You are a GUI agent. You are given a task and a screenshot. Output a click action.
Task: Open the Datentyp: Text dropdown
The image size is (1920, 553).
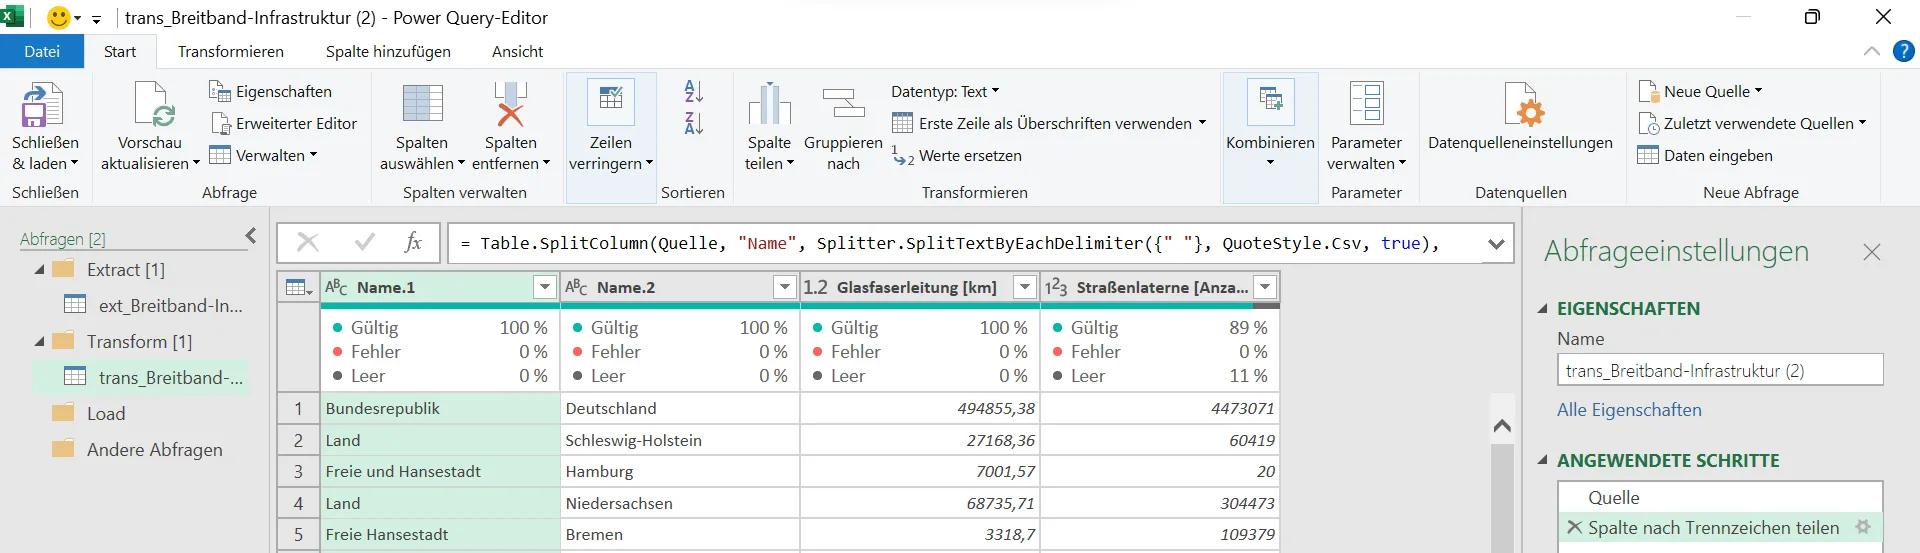945,91
